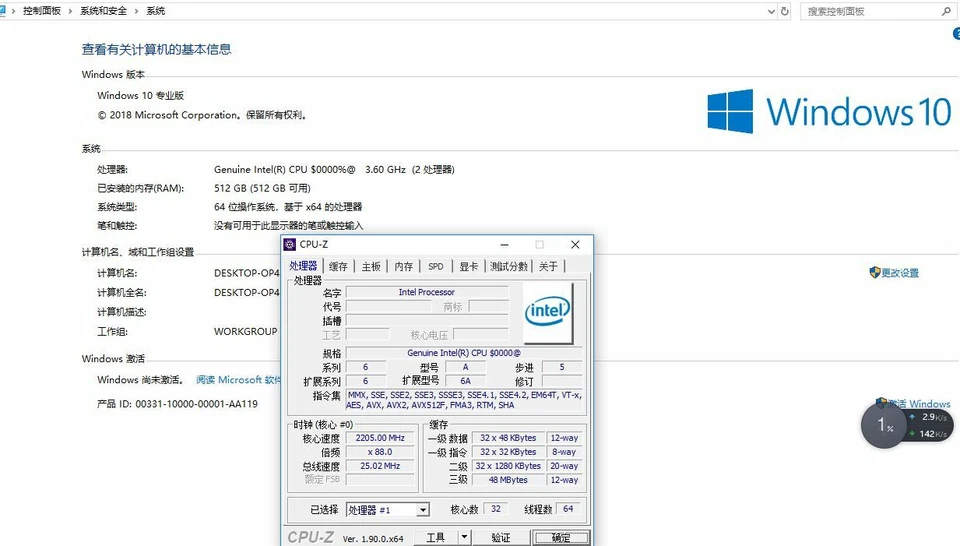Click the stepping value 5
The image size is (960, 546).
tap(562, 367)
